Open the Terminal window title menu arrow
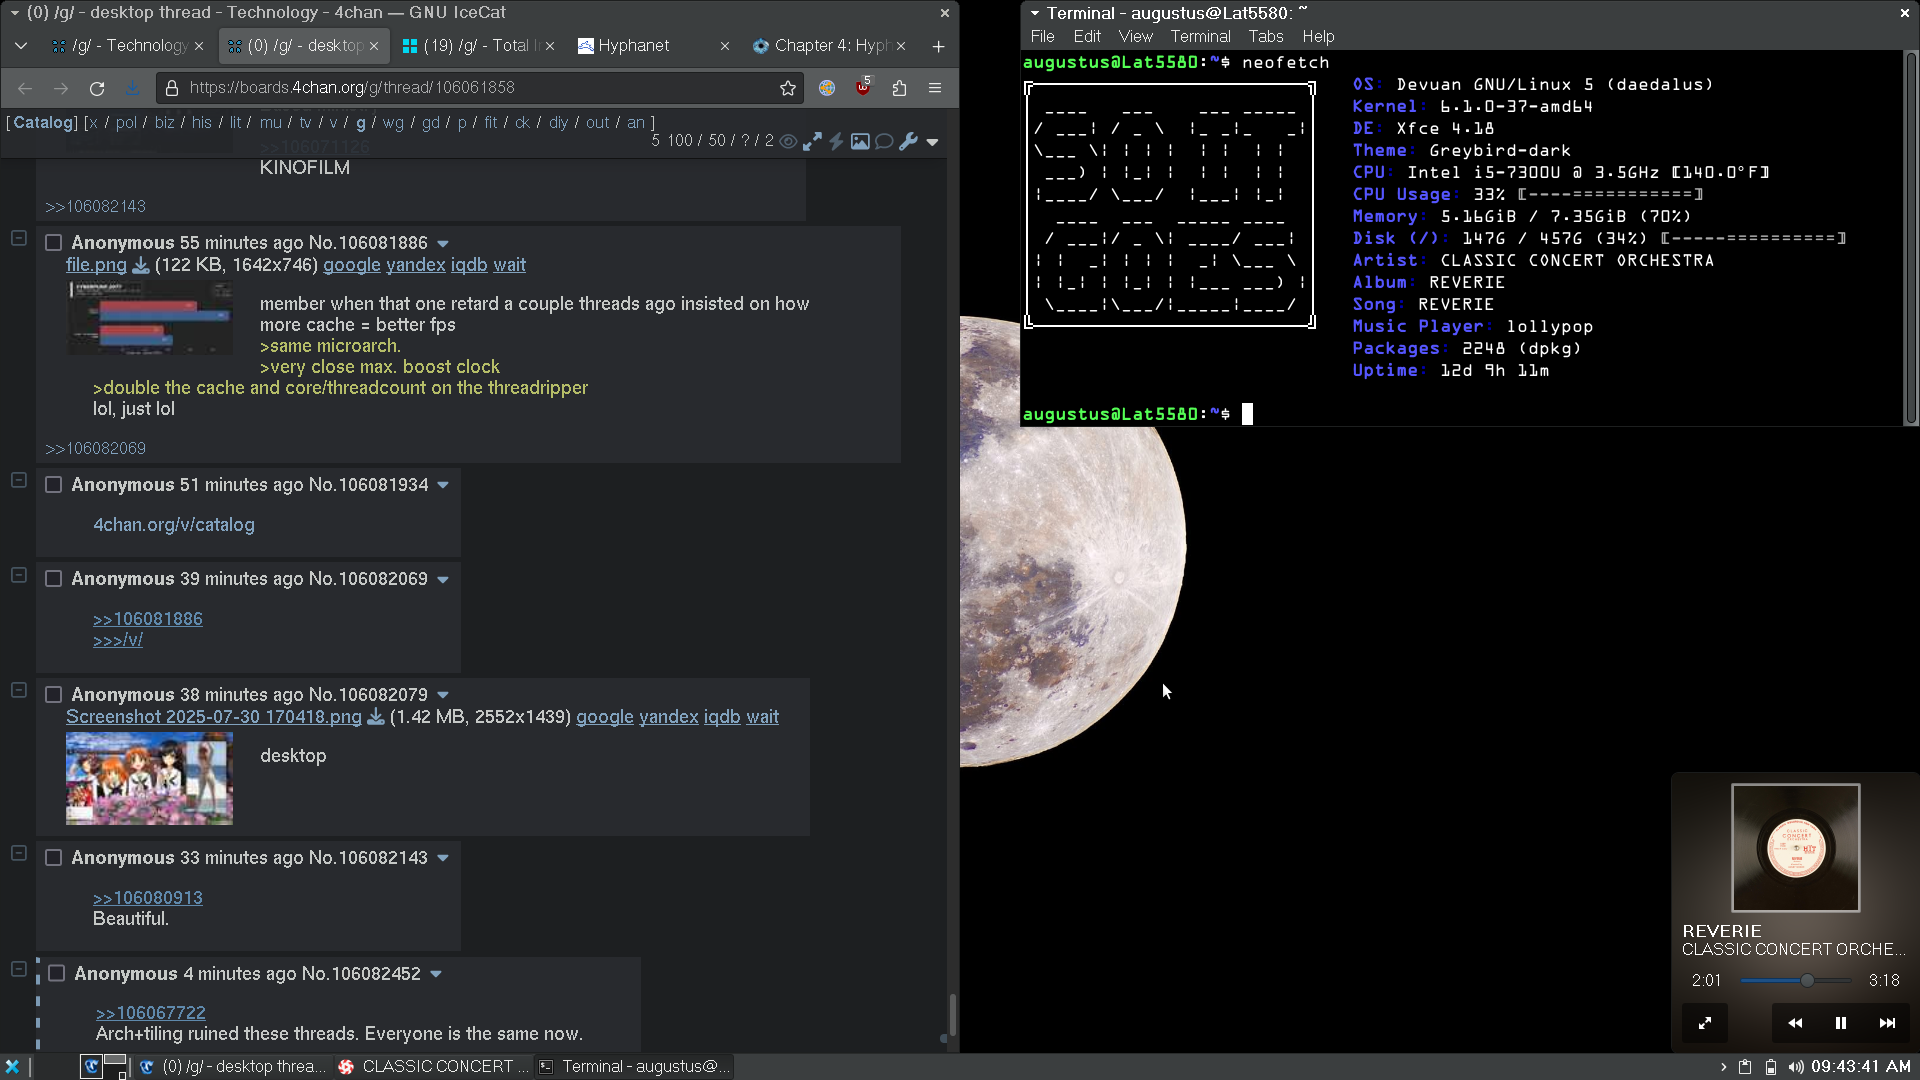Screen dimensions: 1920x1080 (x=1035, y=14)
